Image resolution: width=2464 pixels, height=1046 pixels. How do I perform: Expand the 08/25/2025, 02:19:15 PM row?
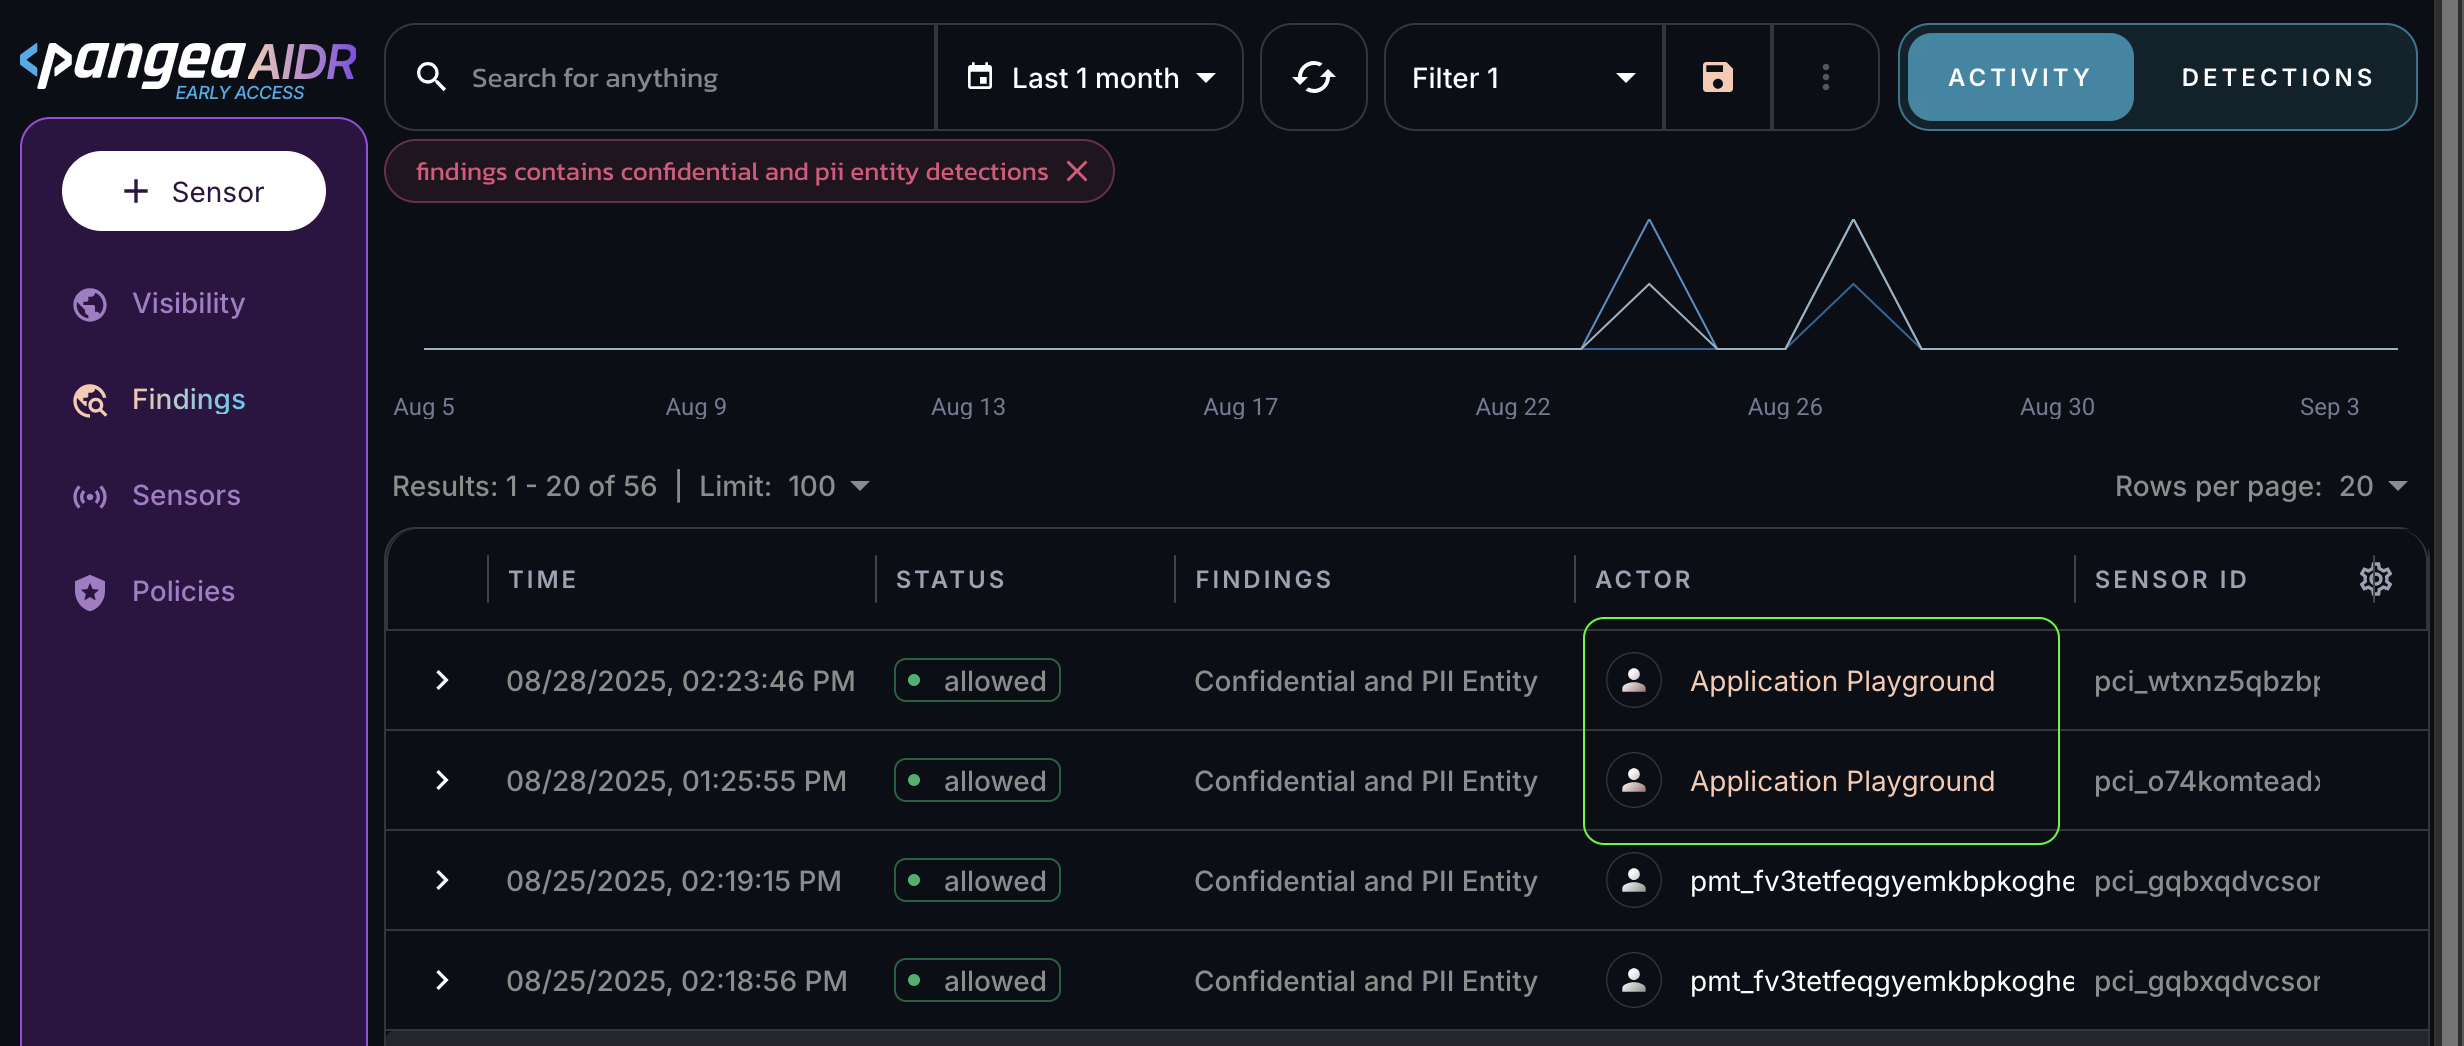click(442, 880)
